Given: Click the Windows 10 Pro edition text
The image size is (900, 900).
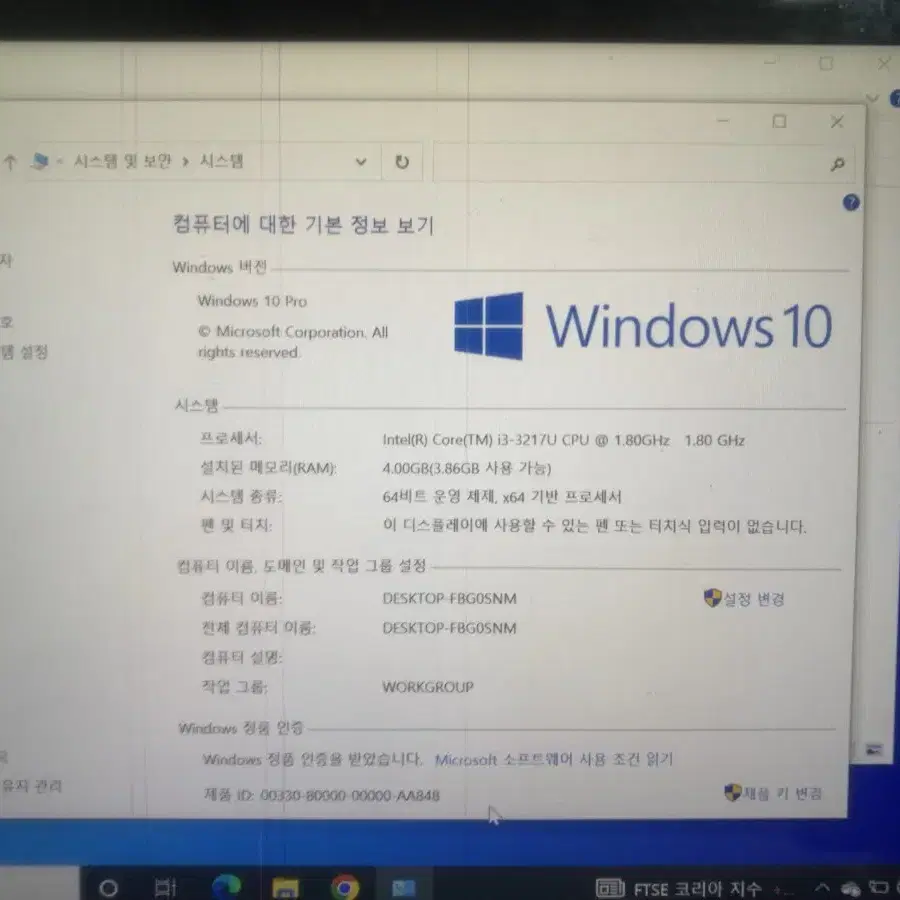Looking at the screenshot, I should (253, 301).
